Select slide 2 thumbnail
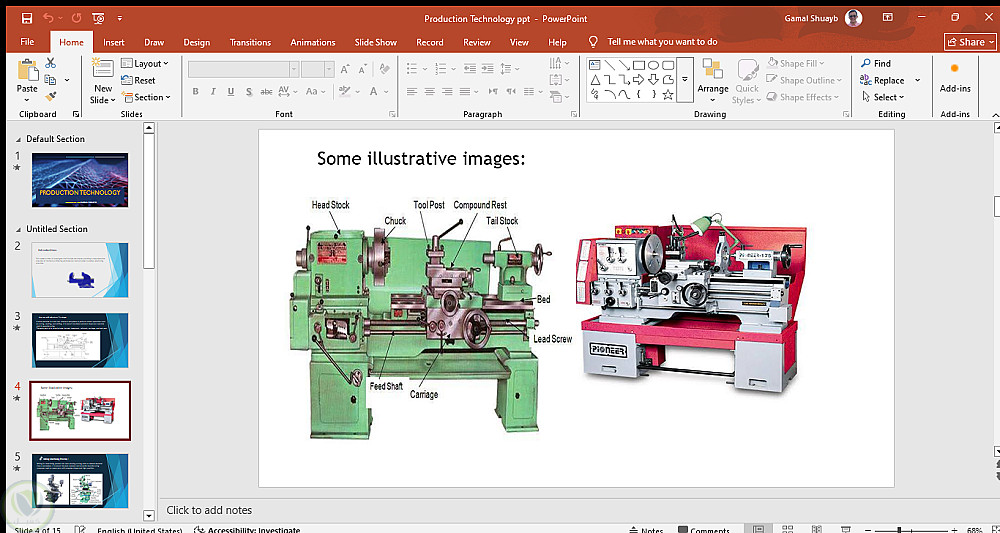The height and width of the screenshot is (533, 1000). tap(80, 270)
